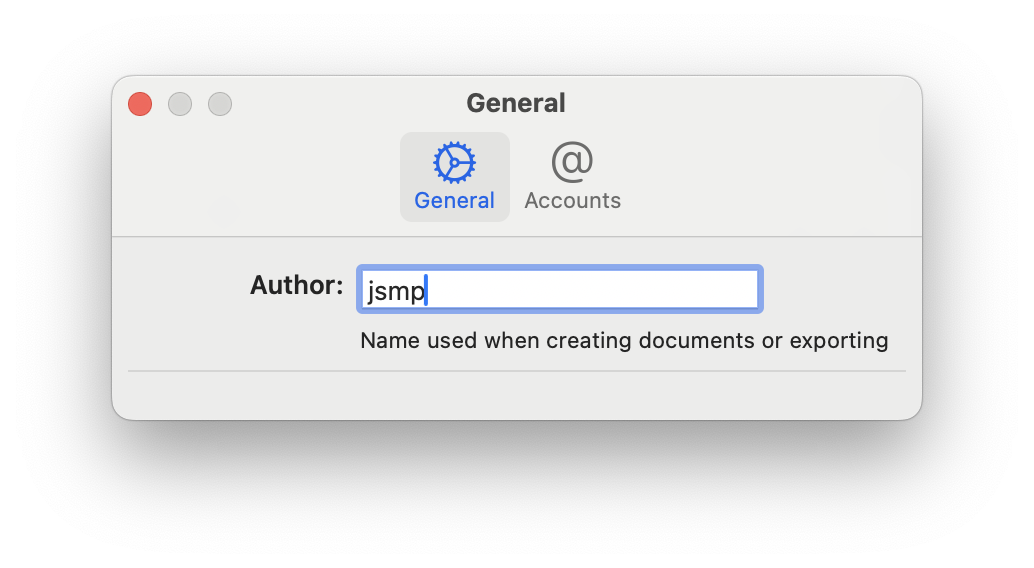Click the window title "General"
Screen dimensions: 1034x568
(x=516, y=103)
